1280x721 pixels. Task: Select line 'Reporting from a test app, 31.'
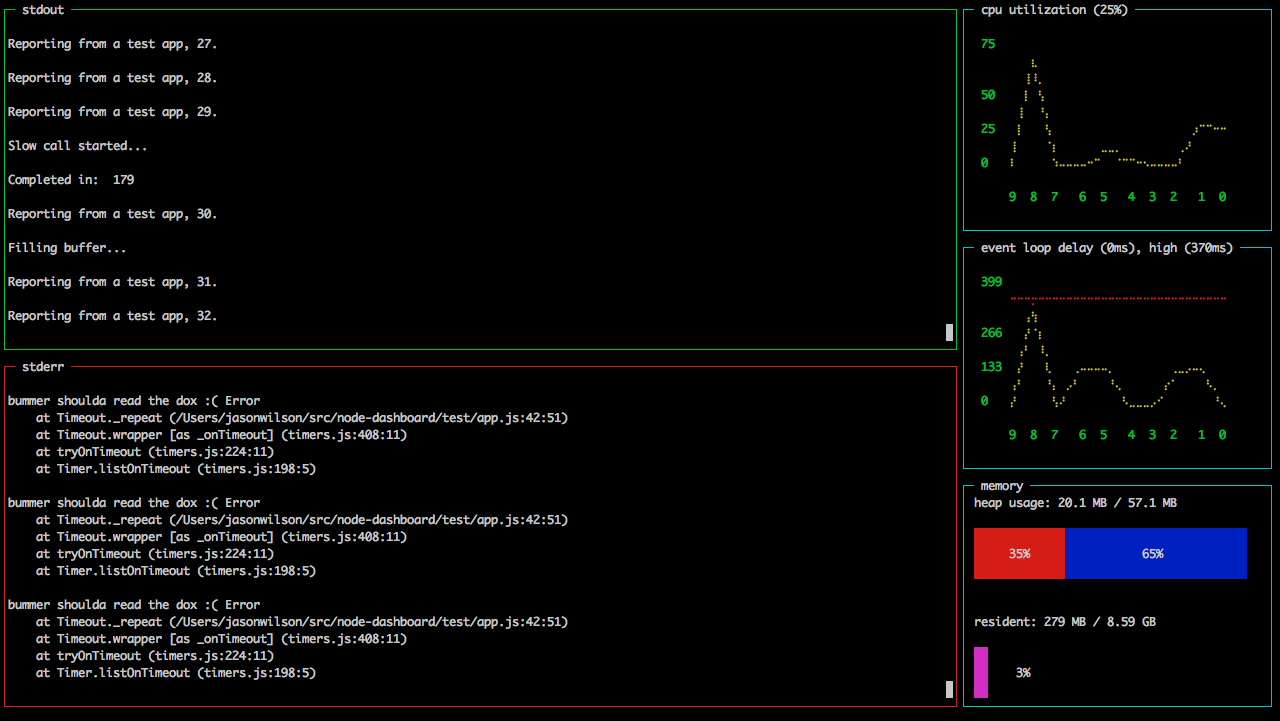112,282
